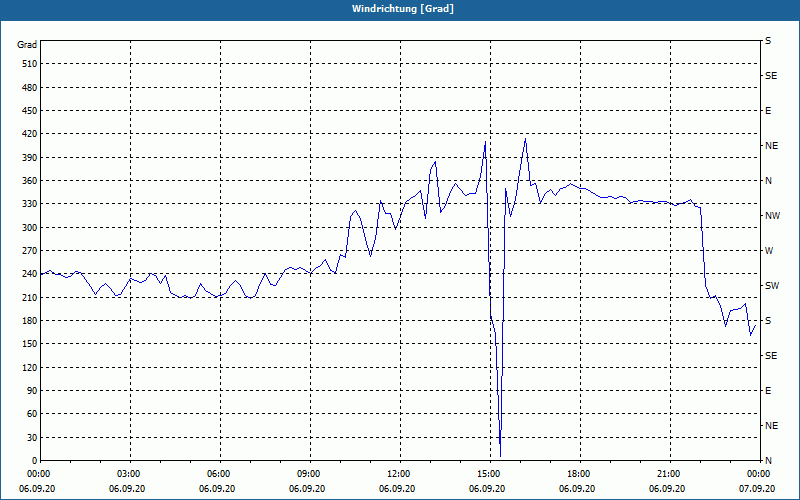The width and height of the screenshot is (800, 500).
Task: Select the N compass label beside 360 gridline
Action: point(768,181)
